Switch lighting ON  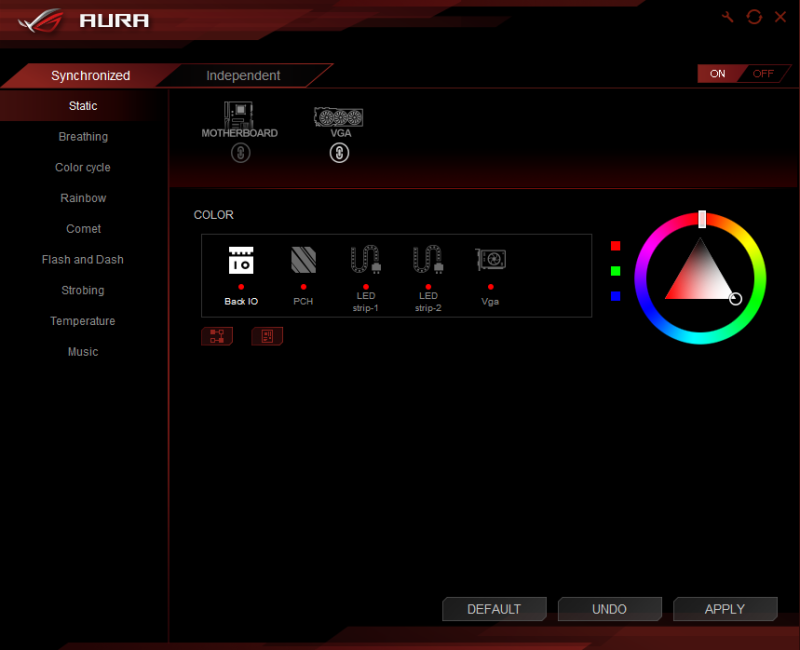click(717, 73)
